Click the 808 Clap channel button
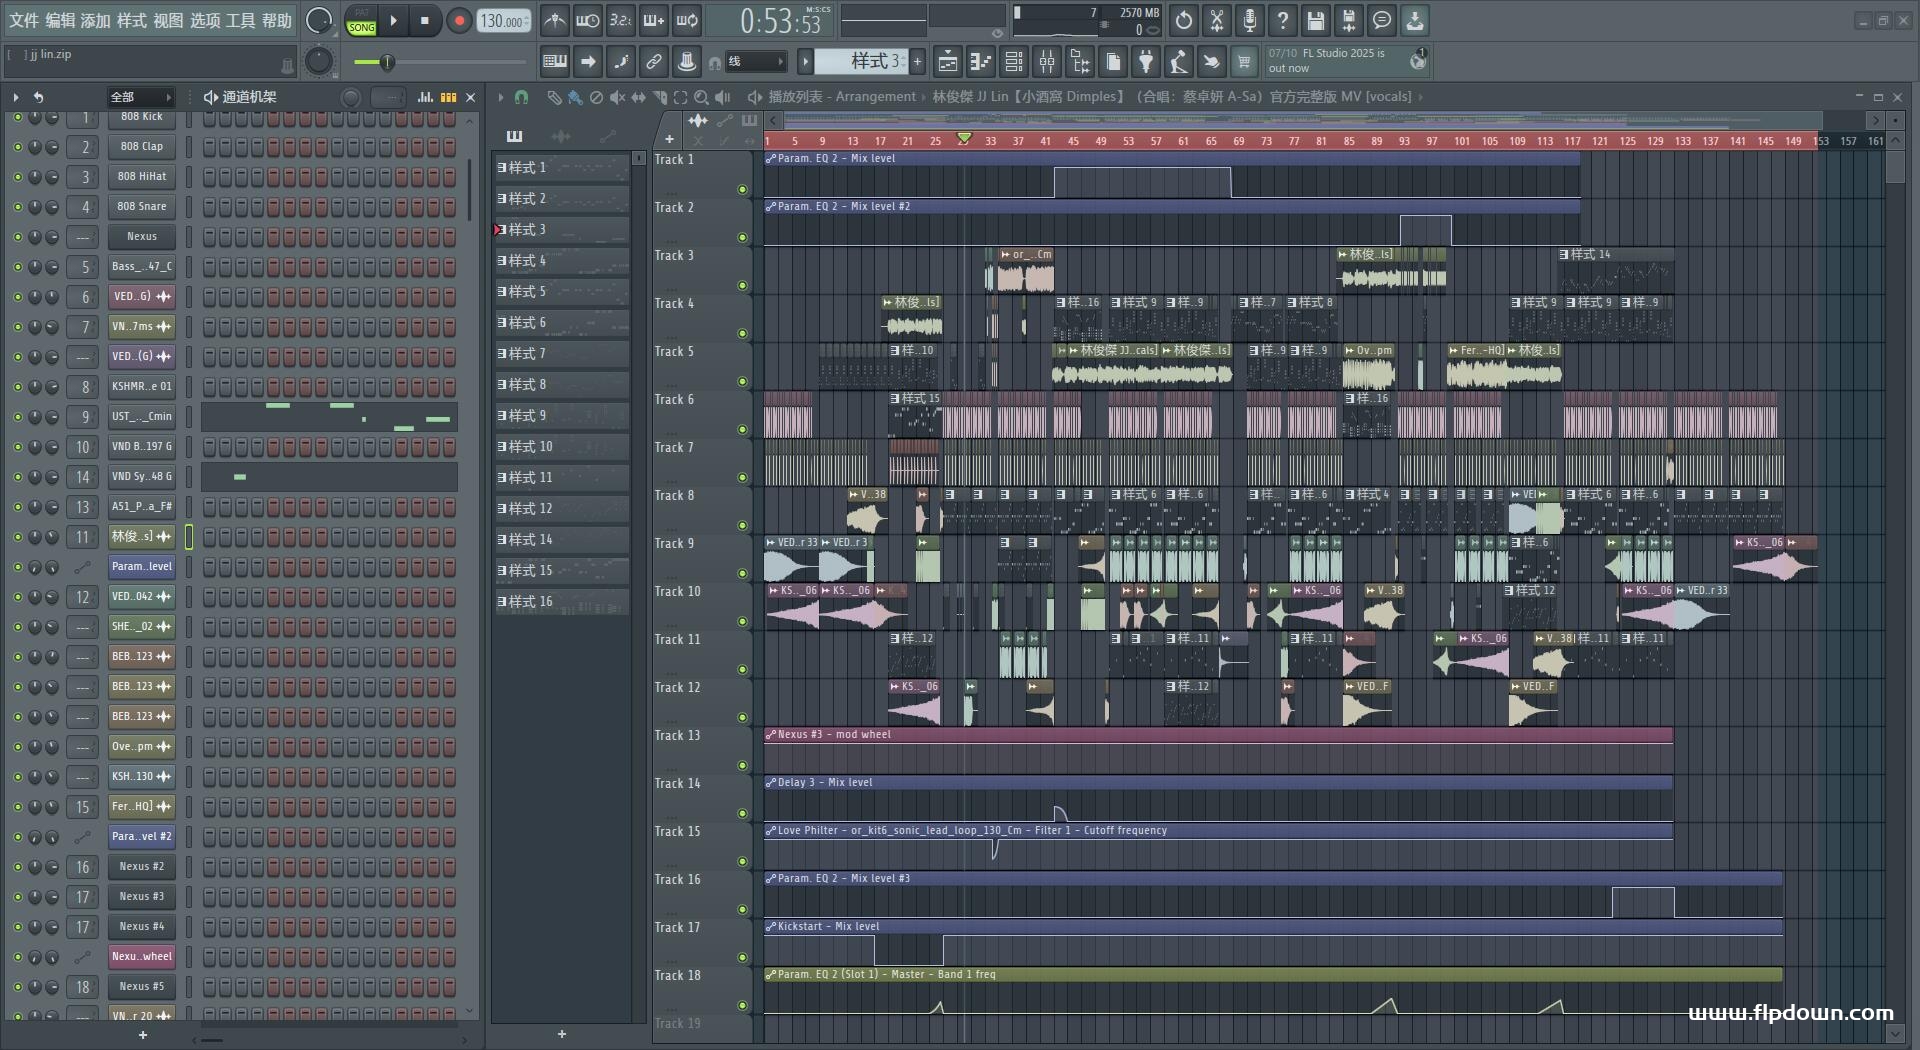This screenshot has height=1050, width=1920. pyautogui.click(x=142, y=147)
